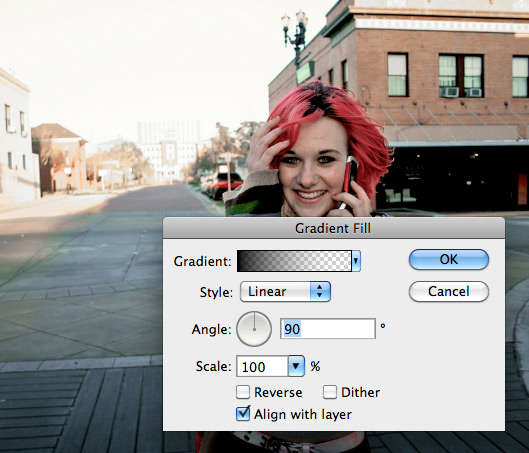Click the Angle input field
The width and height of the screenshot is (529, 453).
(328, 329)
